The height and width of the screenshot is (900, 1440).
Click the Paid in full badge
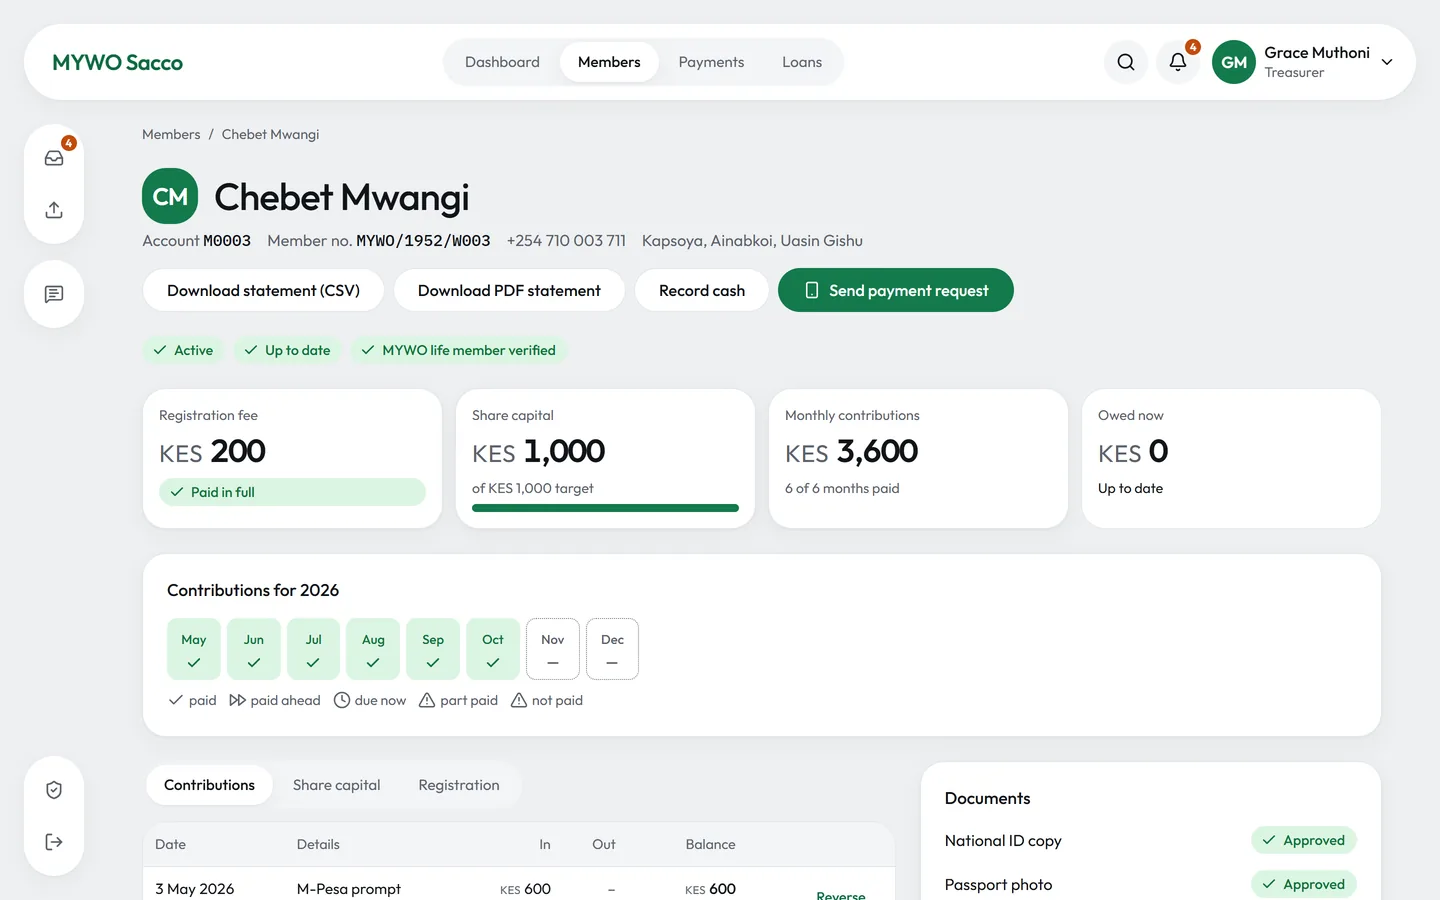click(292, 492)
